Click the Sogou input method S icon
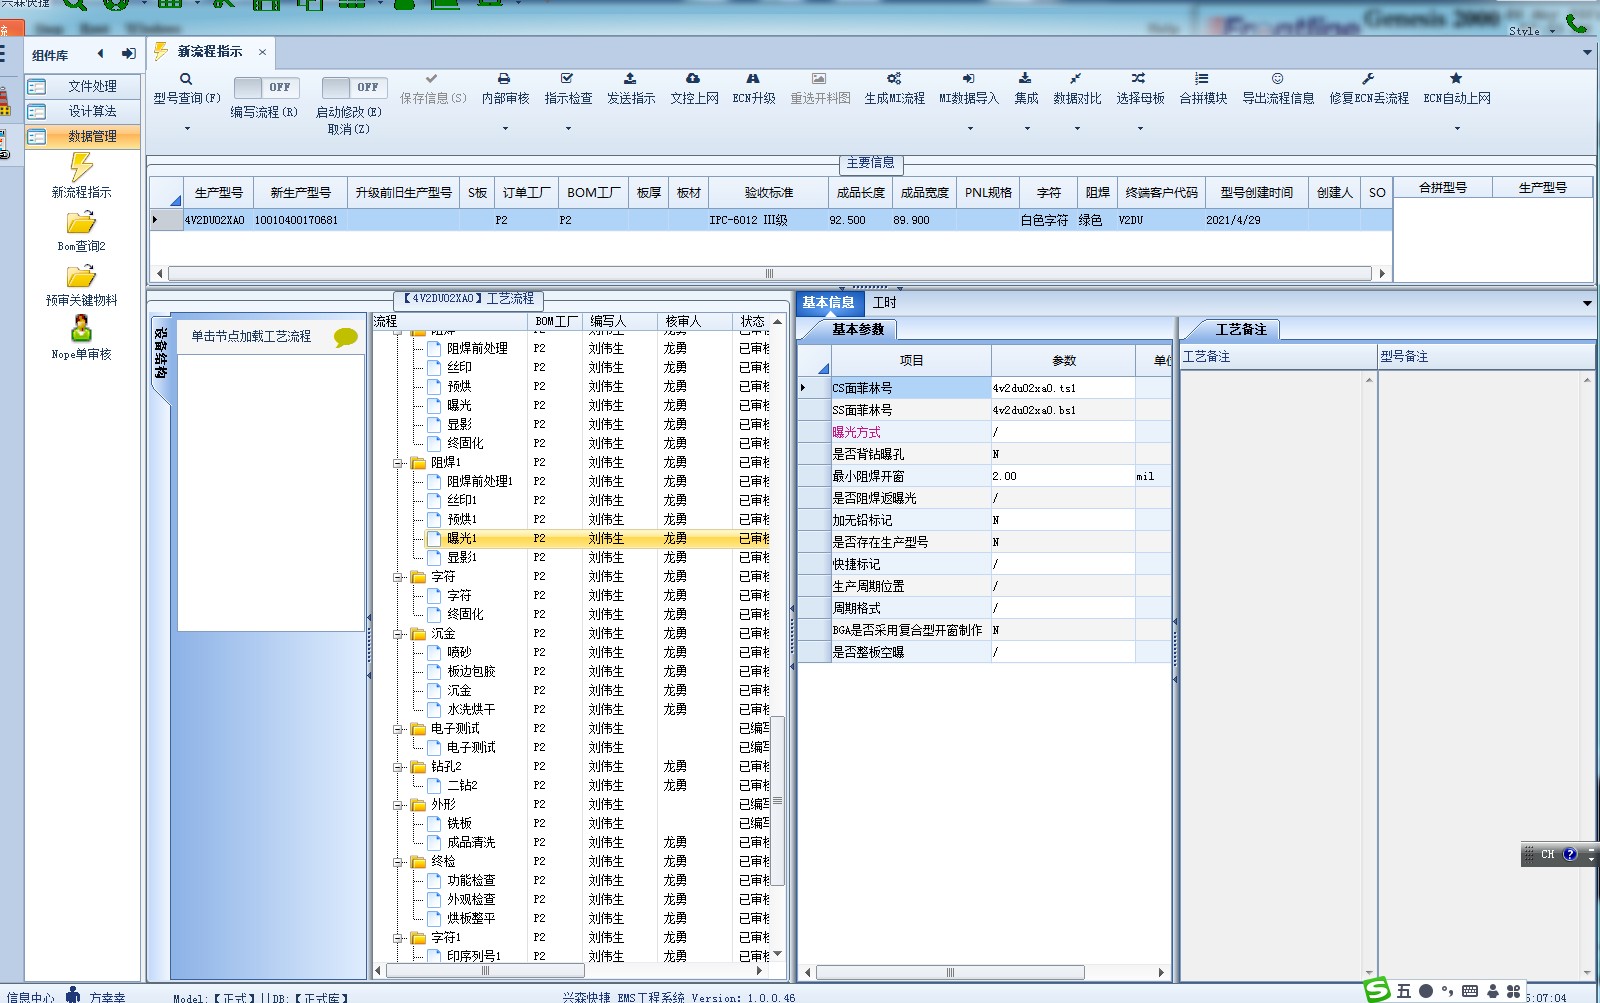This screenshot has height=1003, width=1600. 1378,990
